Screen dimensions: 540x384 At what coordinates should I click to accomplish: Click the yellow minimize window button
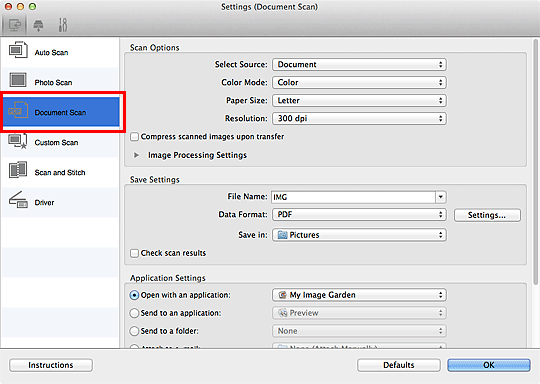click(x=20, y=7)
